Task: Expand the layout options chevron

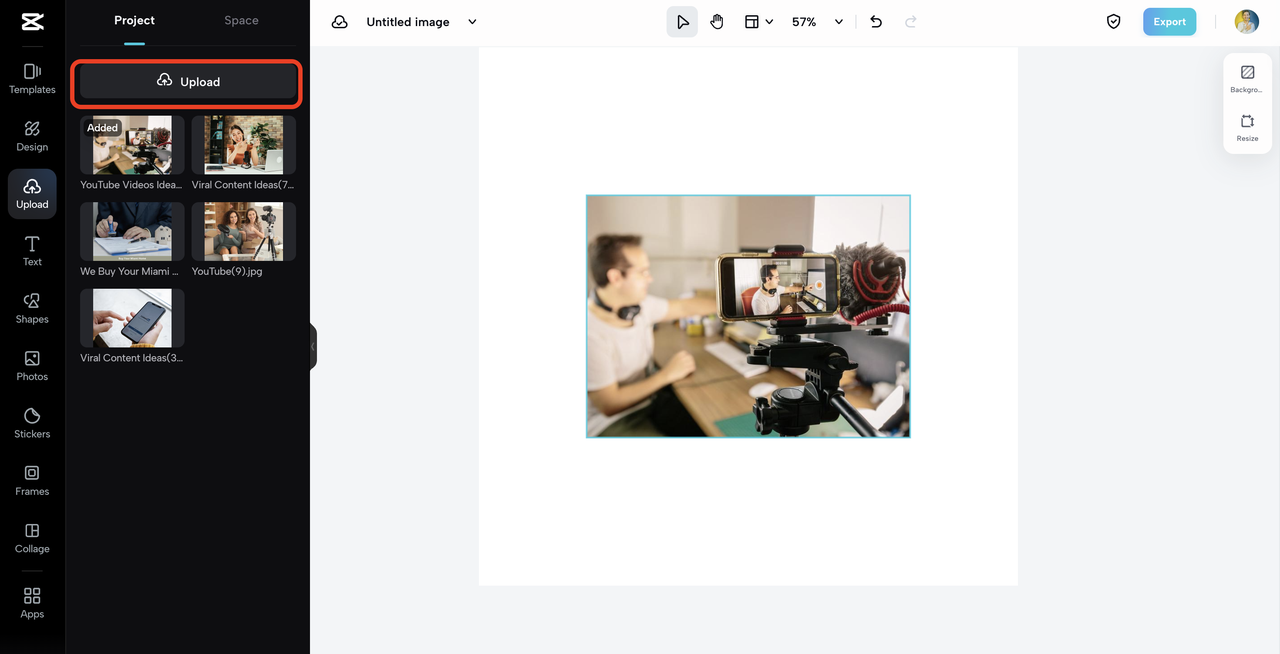Action: (x=769, y=22)
